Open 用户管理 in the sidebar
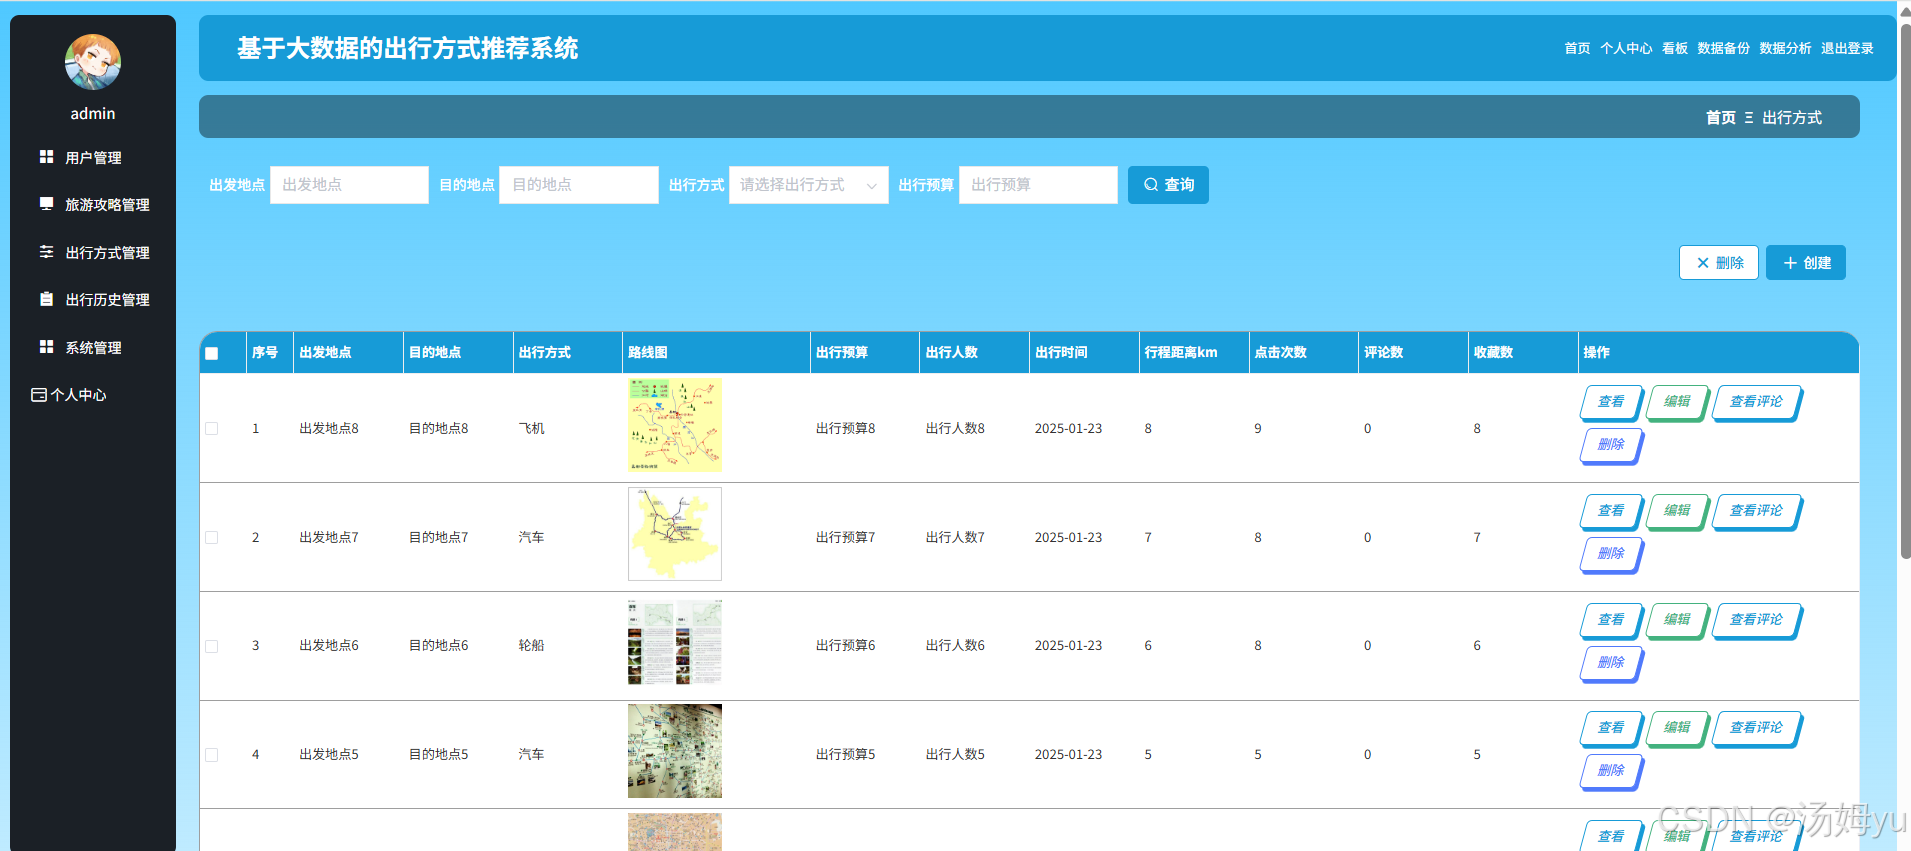Image resolution: width=1911 pixels, height=851 pixels. pyautogui.click(x=93, y=158)
